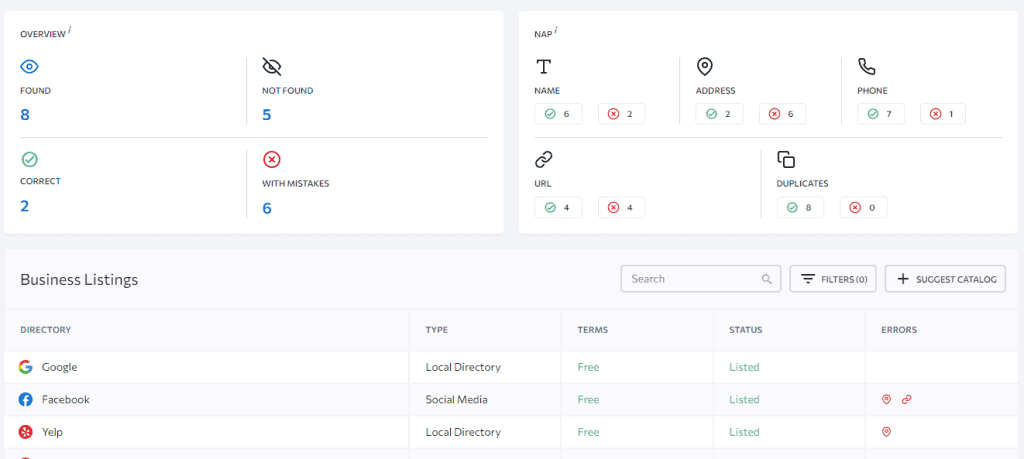Image resolution: width=1024 pixels, height=459 pixels.
Task: Click the Name text T icon
Action: tap(543, 67)
